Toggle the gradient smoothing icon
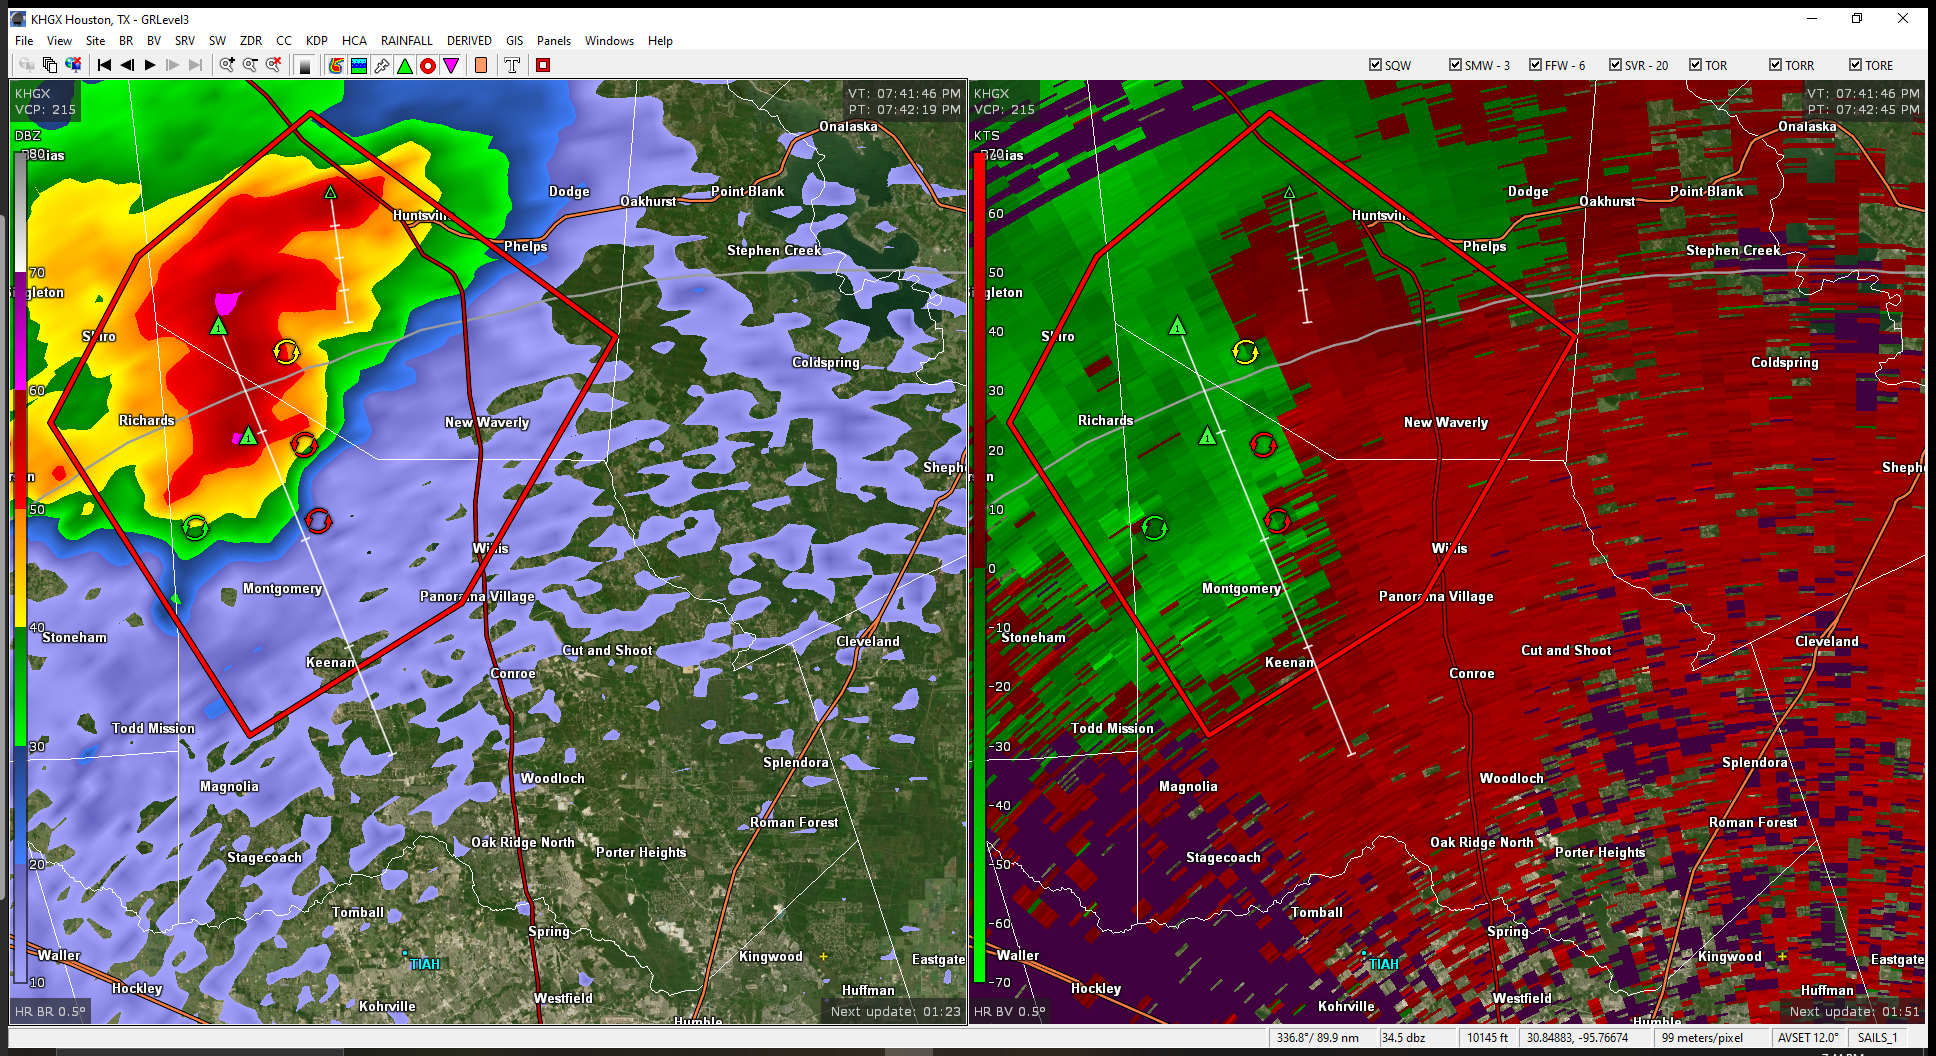The width and height of the screenshot is (1936, 1056). tap(305, 65)
